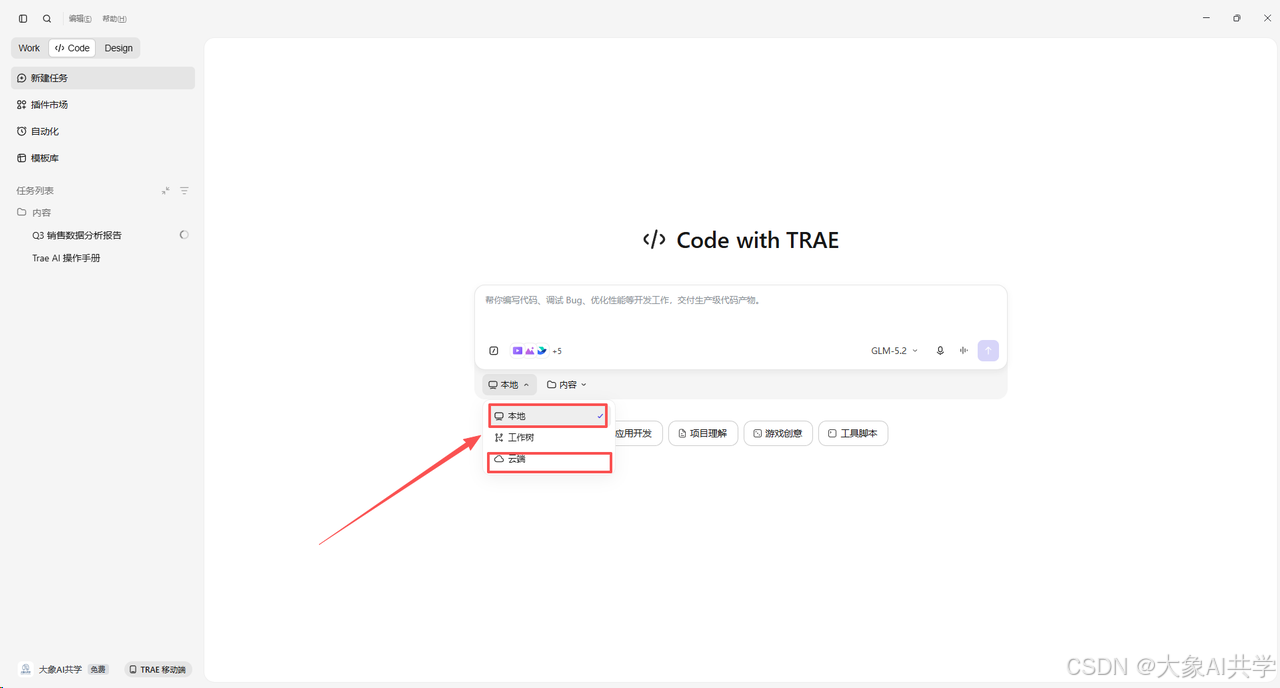Open the 模板库 template library

click(103, 158)
